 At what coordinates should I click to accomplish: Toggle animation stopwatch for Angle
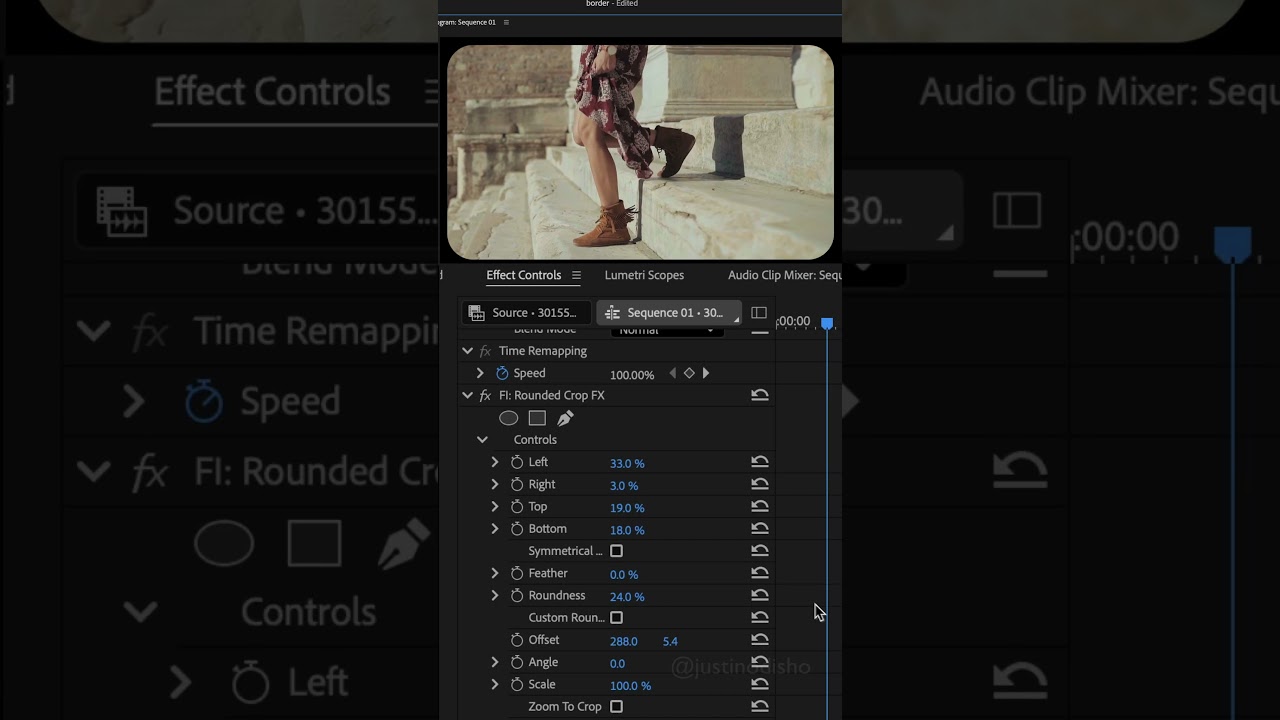pos(517,662)
